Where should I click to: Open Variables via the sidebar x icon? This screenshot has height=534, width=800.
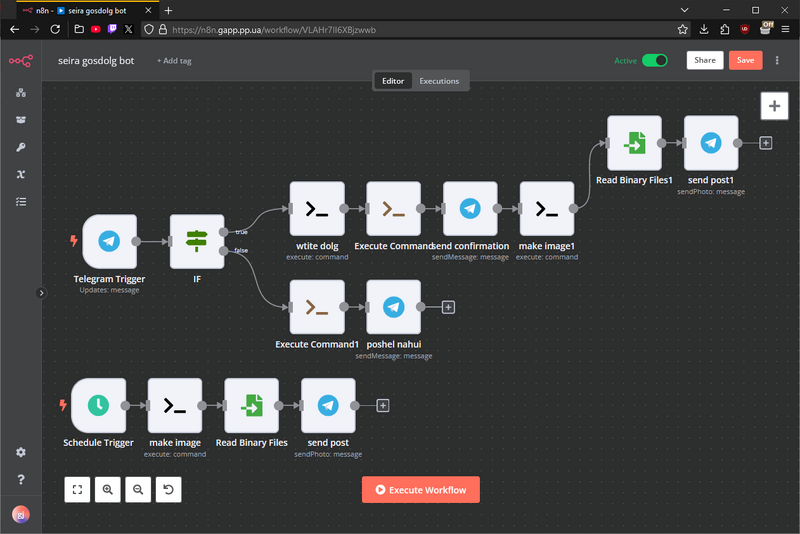pos(21,174)
